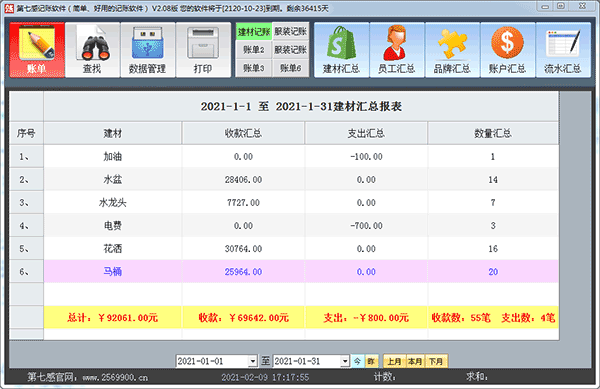Select the 服装记账 tab beside 建材记账
This screenshot has height=389, width=600.
pyautogui.click(x=291, y=31)
